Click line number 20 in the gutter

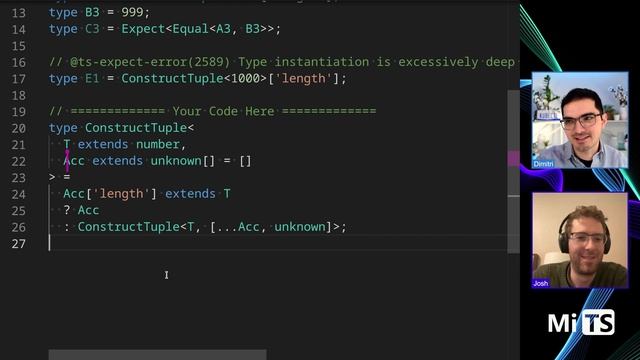(x=18, y=128)
